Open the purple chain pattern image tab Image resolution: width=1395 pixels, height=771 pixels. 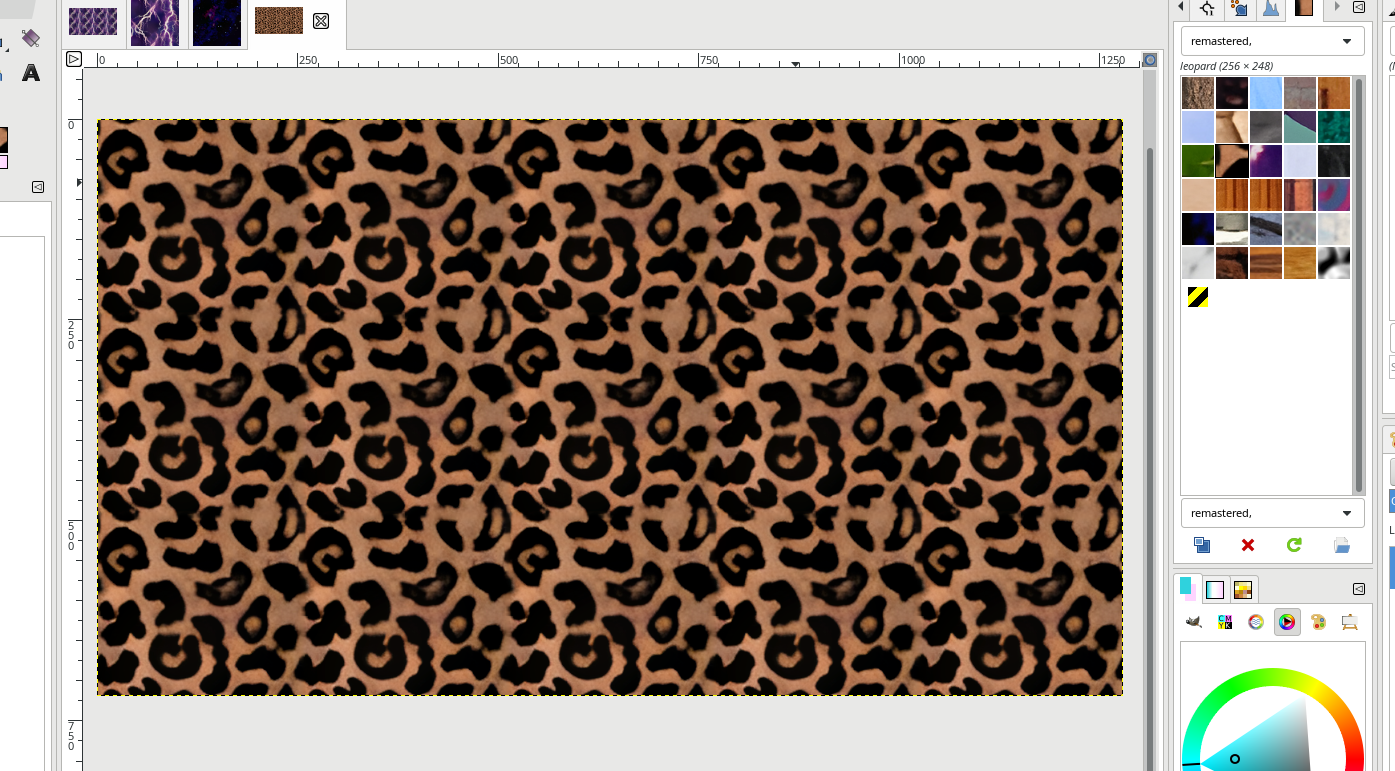(x=93, y=21)
